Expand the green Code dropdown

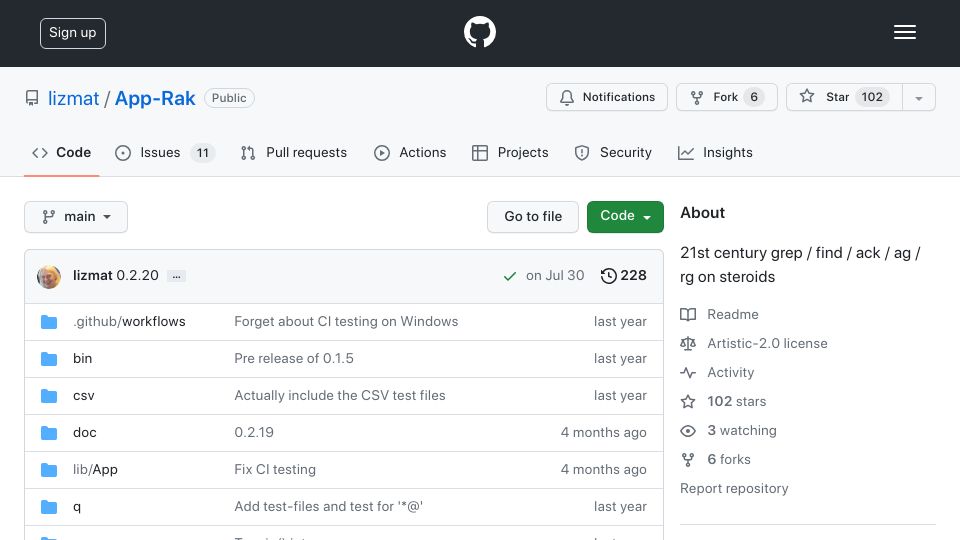(x=625, y=217)
